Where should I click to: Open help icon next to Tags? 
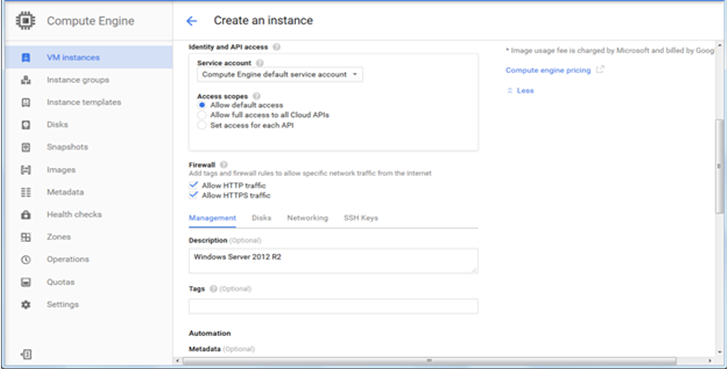[213, 289]
